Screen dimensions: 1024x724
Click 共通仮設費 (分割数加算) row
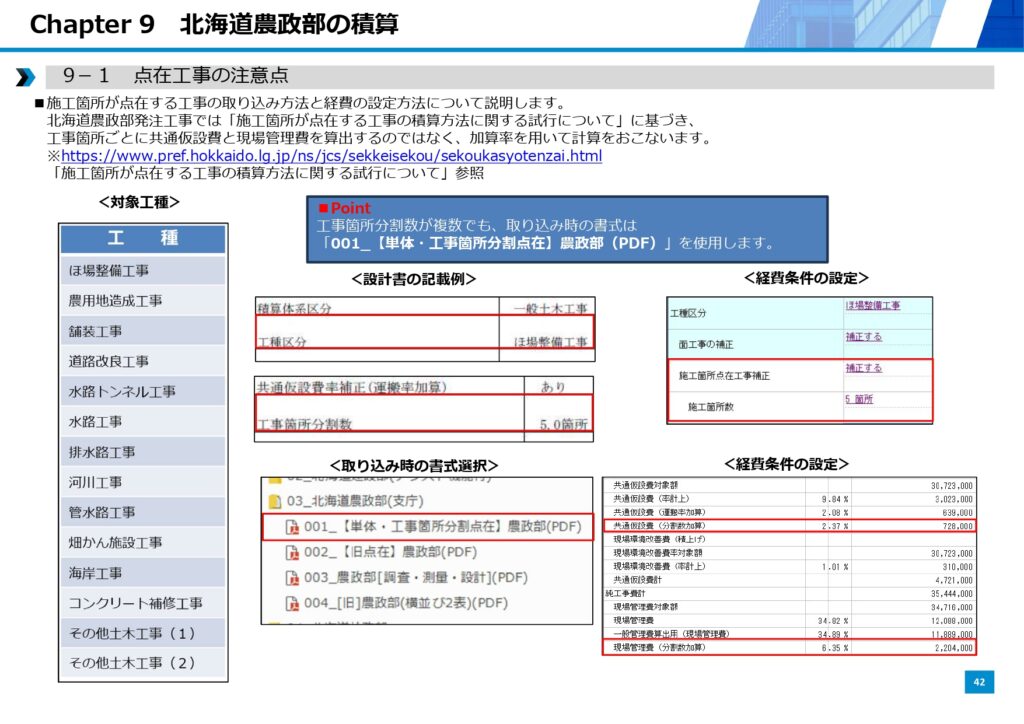pyautogui.click(x=789, y=525)
